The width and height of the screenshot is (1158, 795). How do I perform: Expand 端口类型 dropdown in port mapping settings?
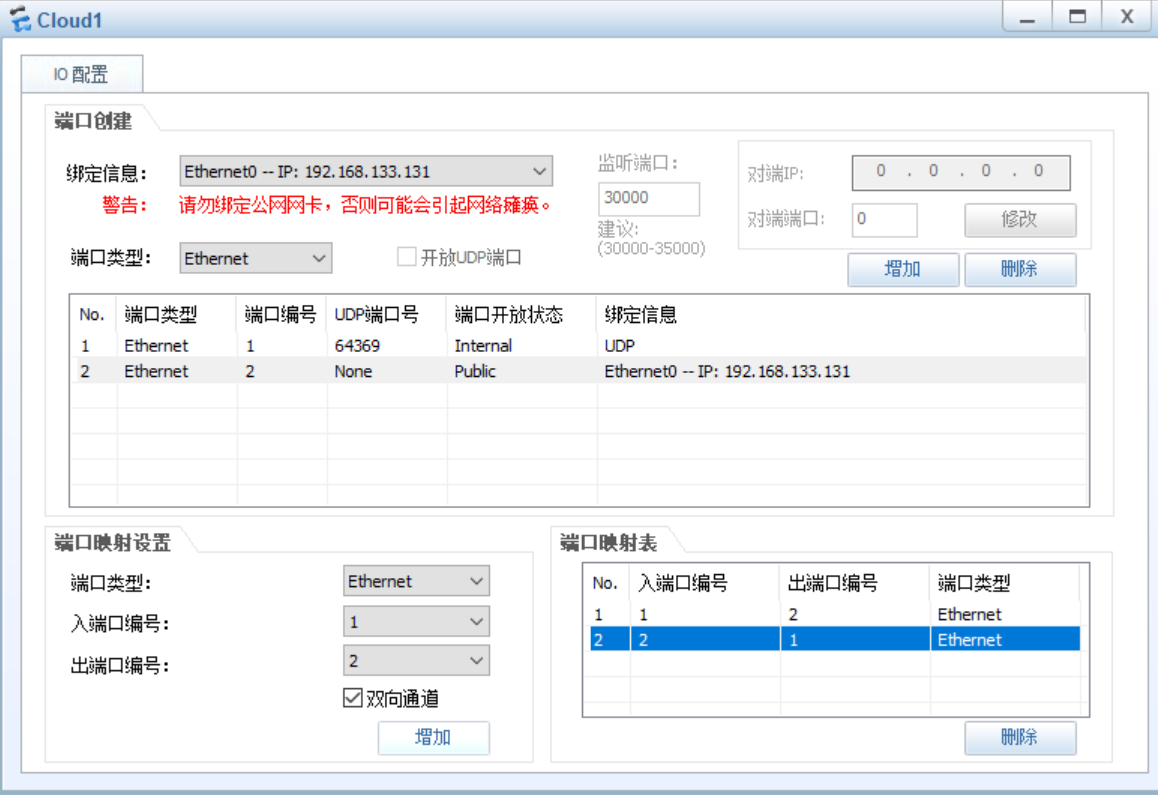[476, 581]
